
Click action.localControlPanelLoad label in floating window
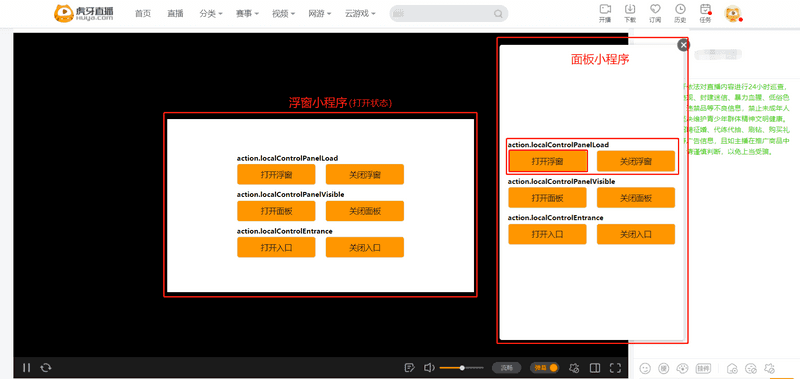pyautogui.click(x=287, y=158)
